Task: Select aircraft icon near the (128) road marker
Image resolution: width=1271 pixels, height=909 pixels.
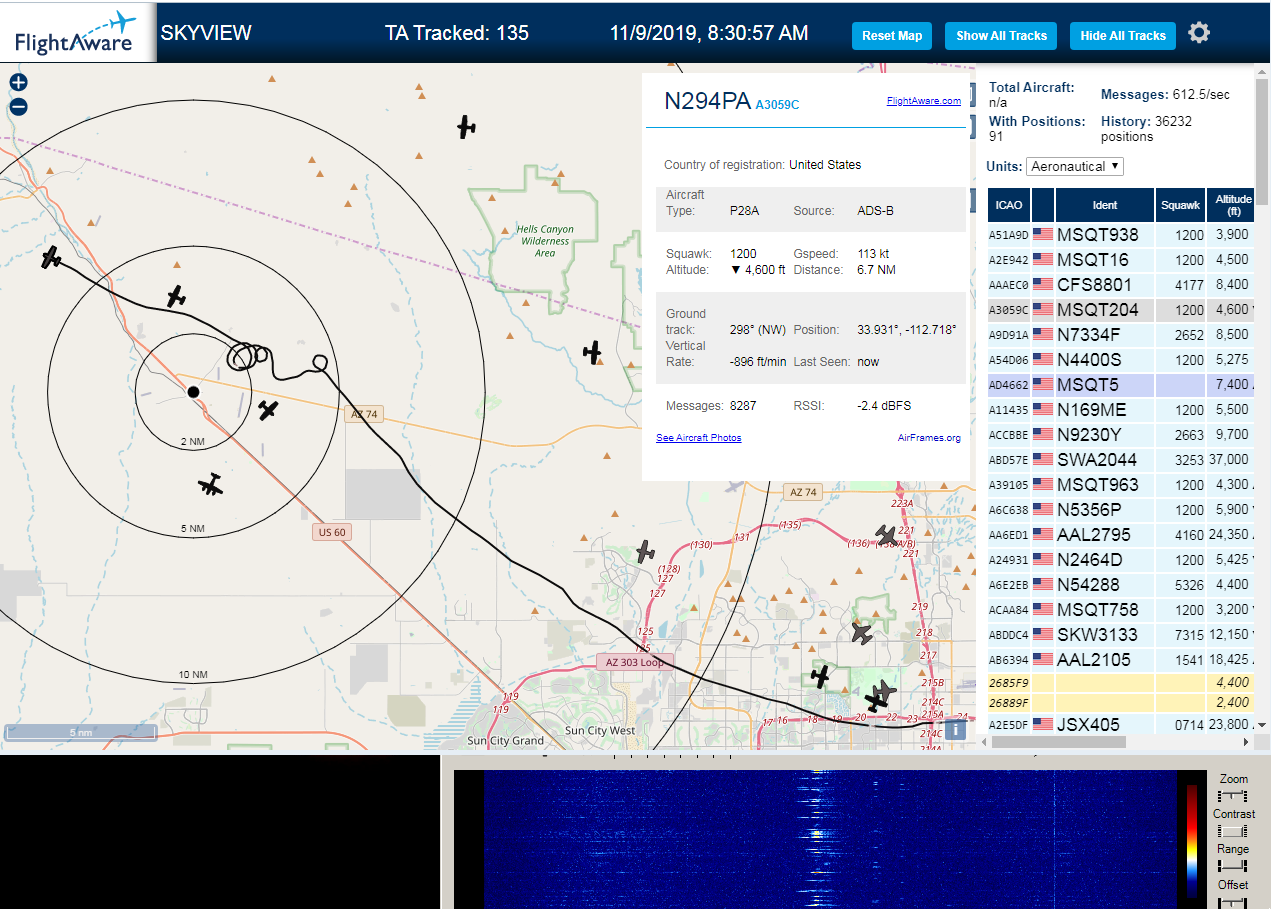Action: 645,551
